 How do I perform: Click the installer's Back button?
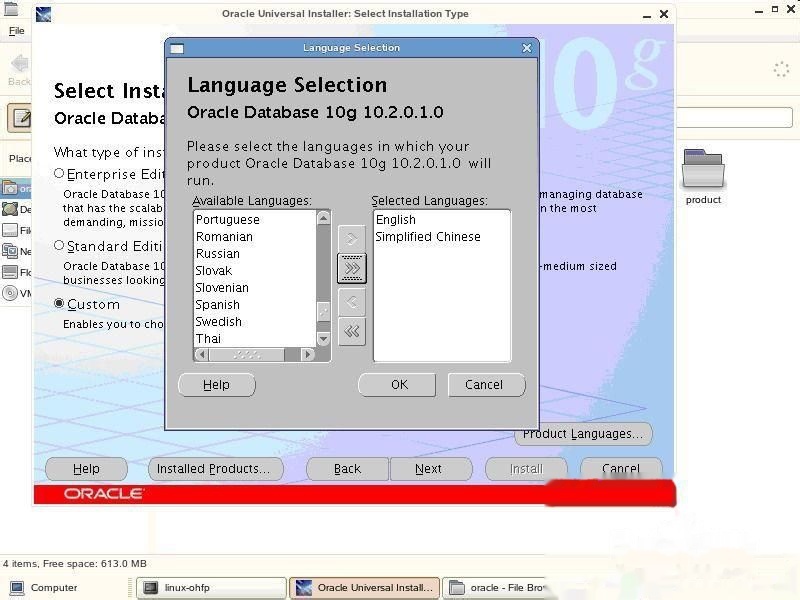pos(347,469)
